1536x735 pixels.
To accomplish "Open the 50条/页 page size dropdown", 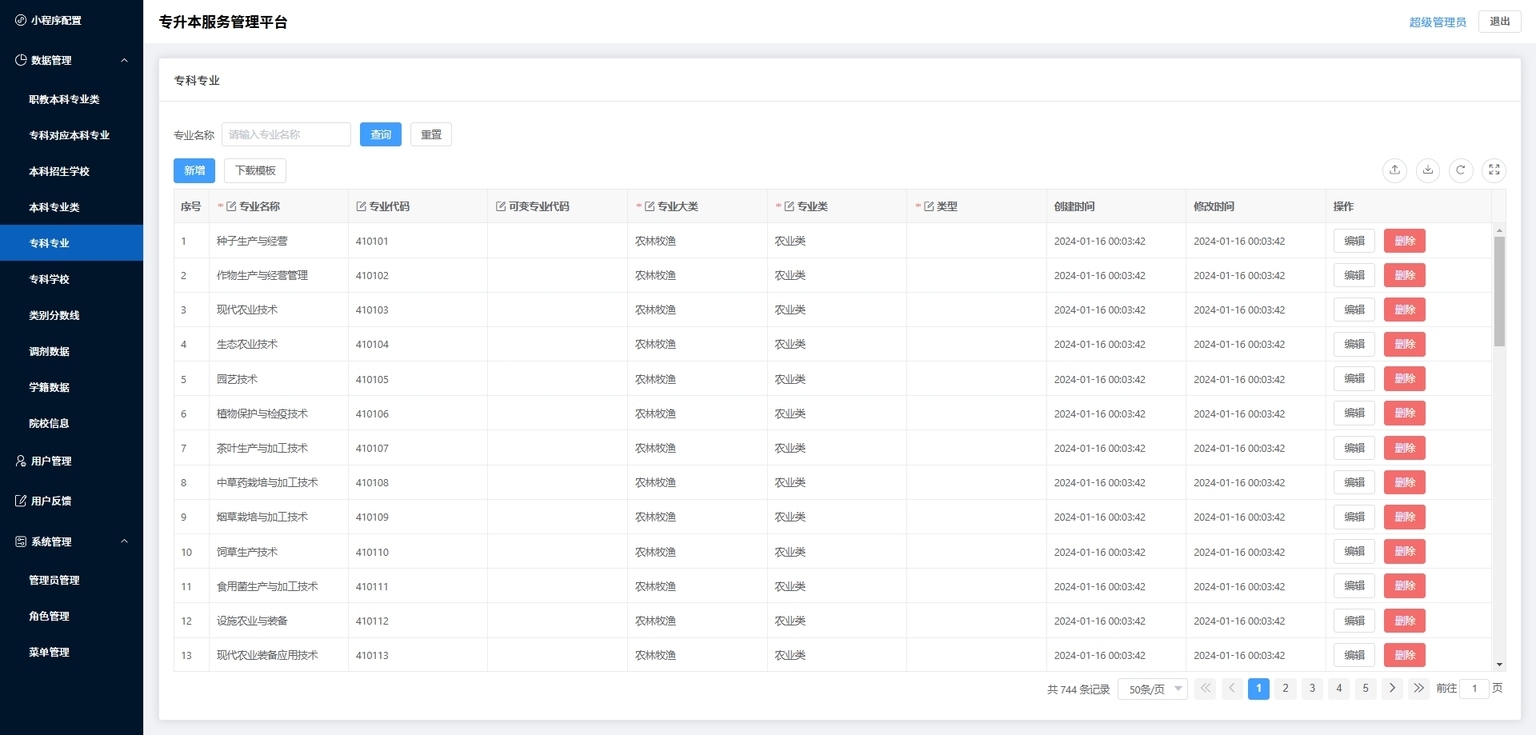I will click(1152, 689).
